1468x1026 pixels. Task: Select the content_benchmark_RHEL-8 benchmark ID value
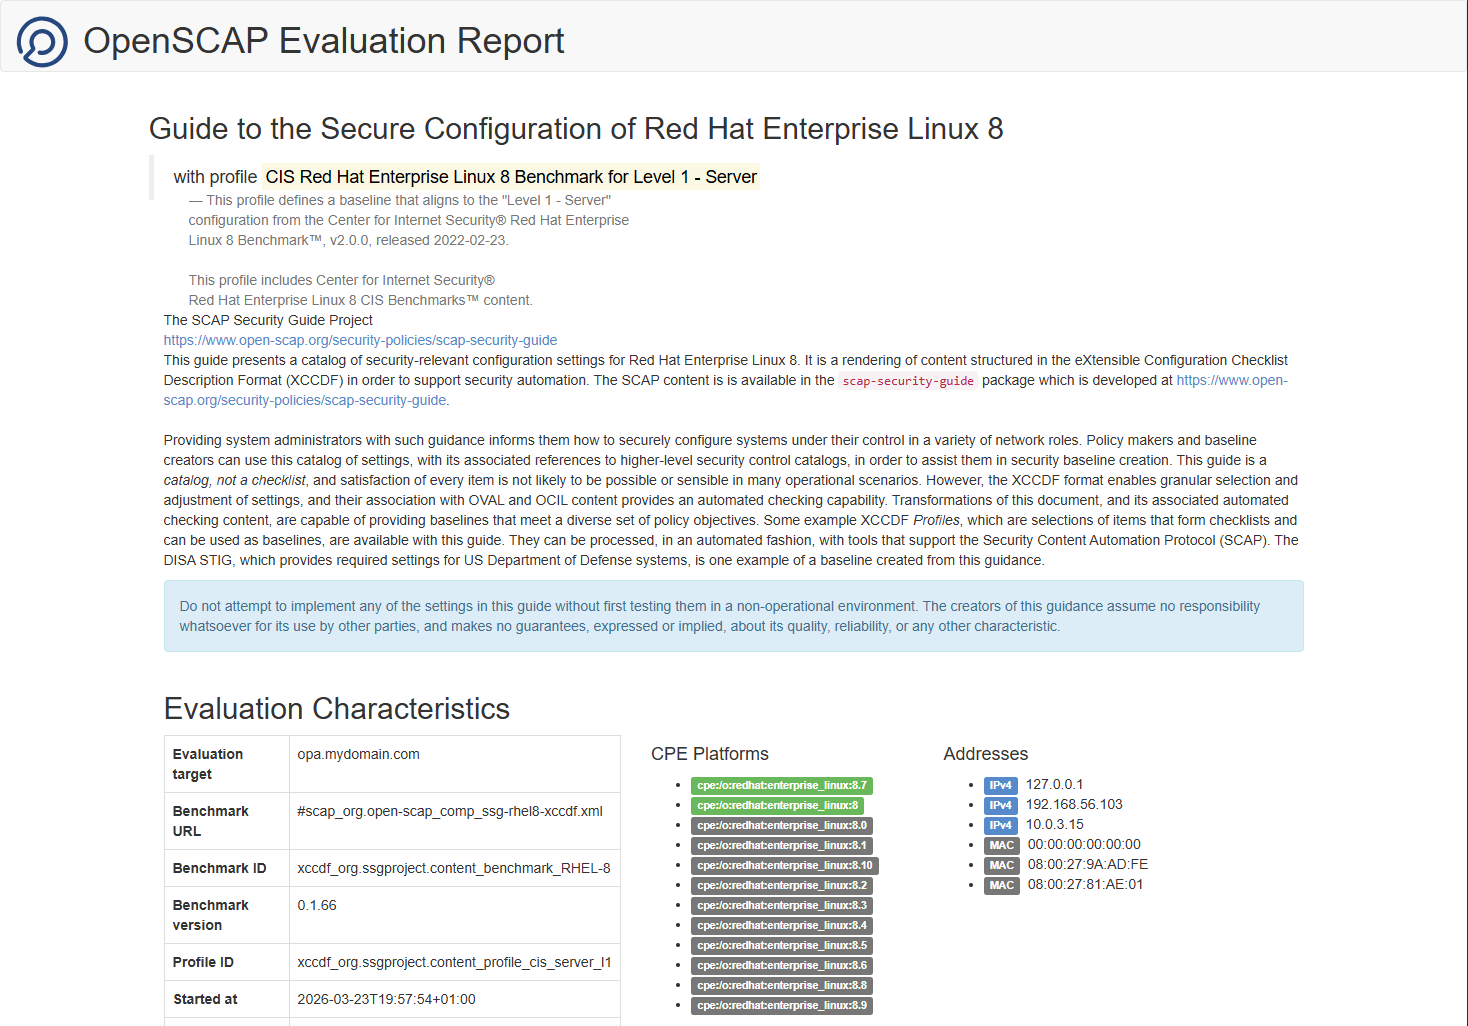[454, 868]
